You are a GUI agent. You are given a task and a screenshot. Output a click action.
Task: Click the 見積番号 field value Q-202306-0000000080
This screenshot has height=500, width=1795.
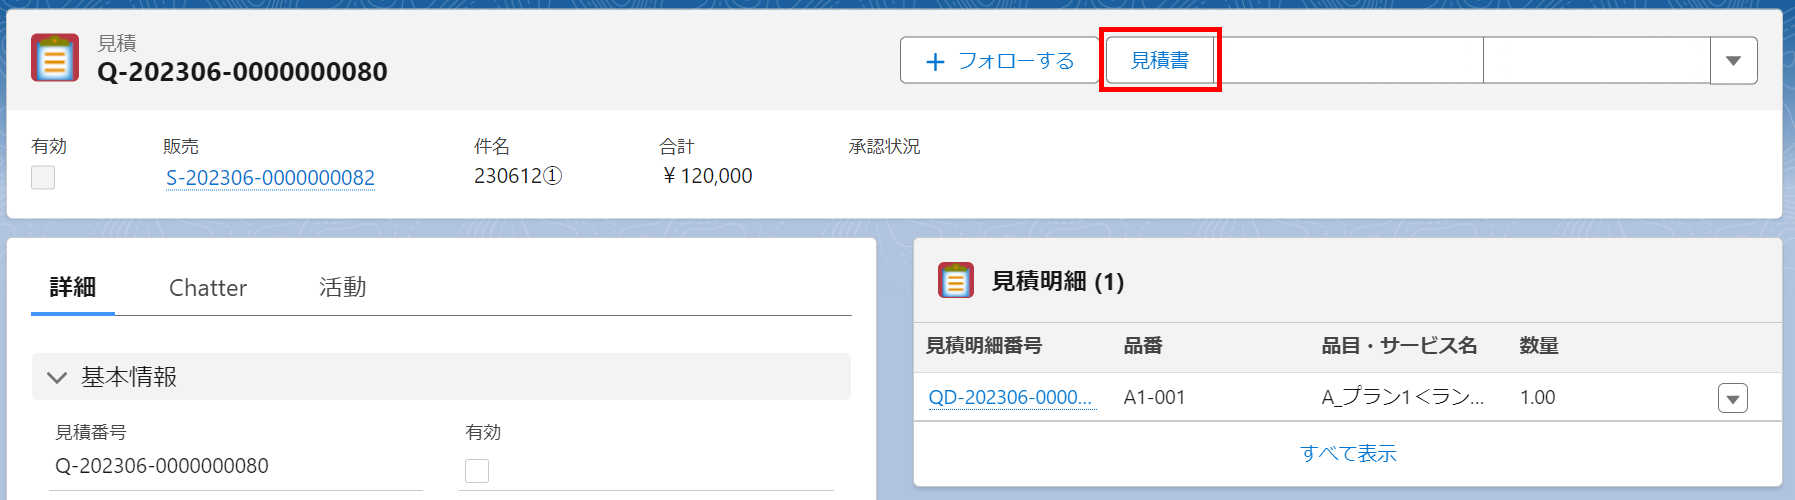[x=162, y=466]
